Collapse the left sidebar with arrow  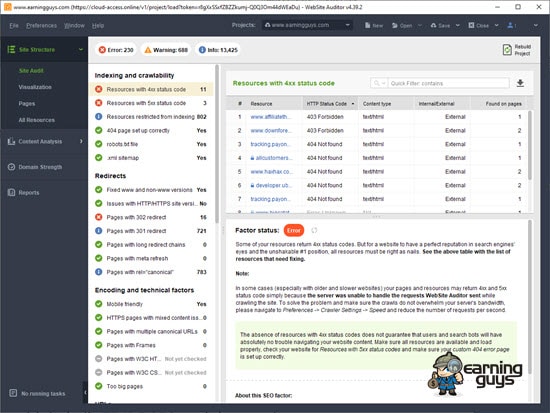pos(85,392)
